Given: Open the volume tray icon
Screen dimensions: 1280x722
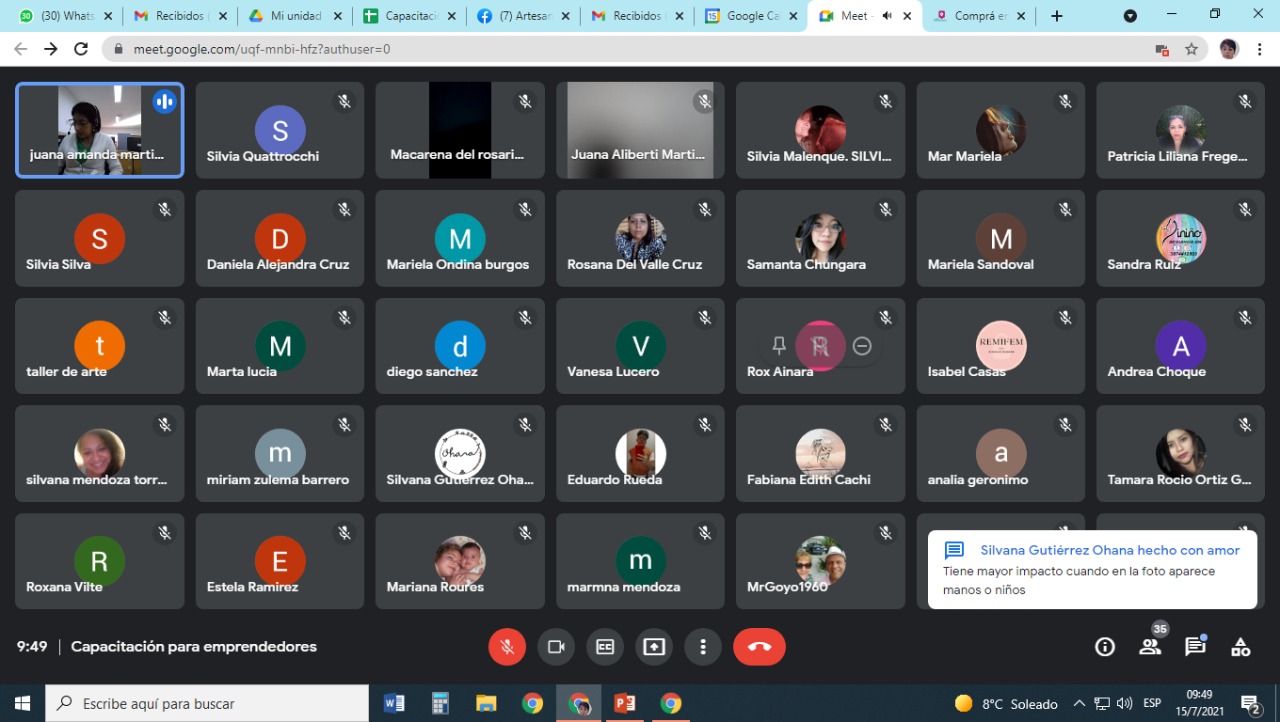Looking at the screenshot, I should coord(1125,704).
